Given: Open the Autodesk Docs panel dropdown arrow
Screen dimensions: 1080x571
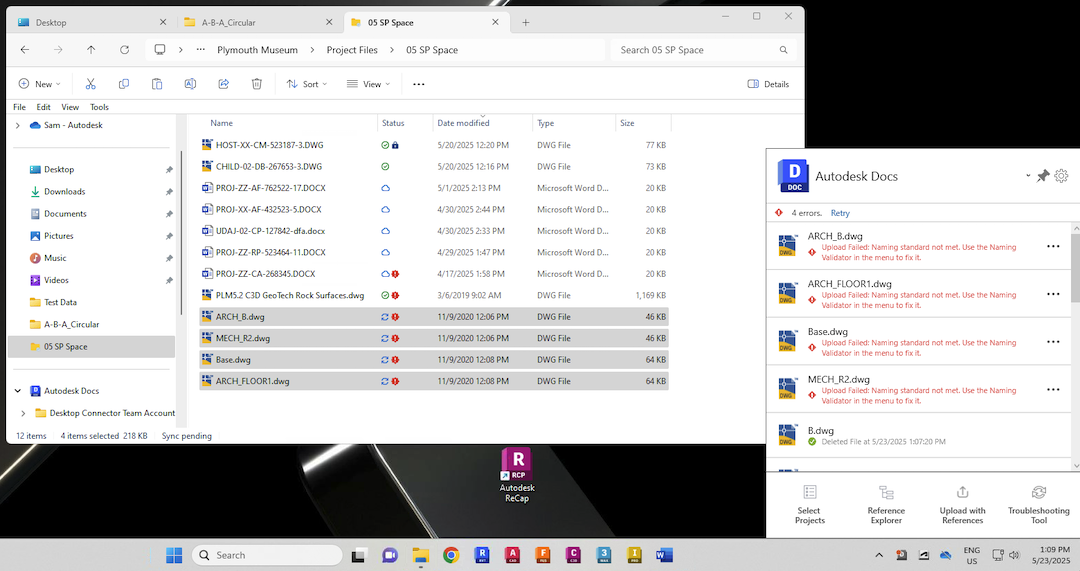Looking at the screenshot, I should [x=1028, y=176].
